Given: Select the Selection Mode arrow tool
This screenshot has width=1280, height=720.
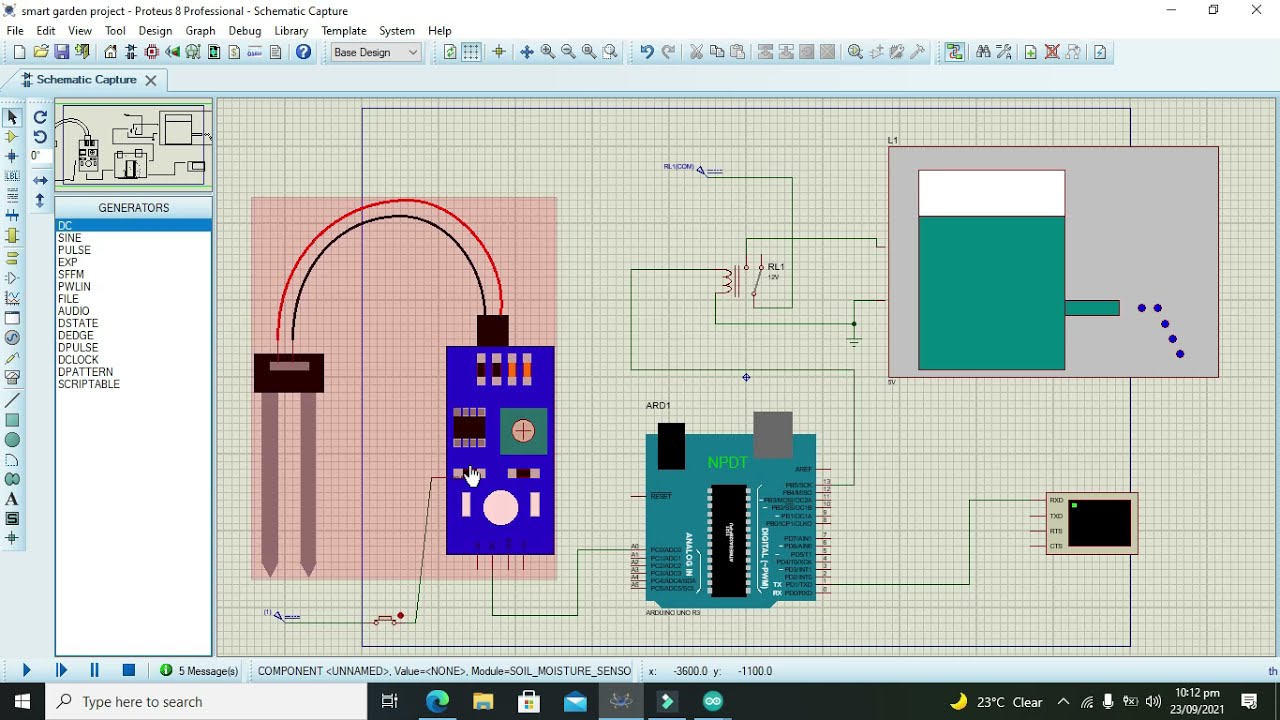Looking at the screenshot, I should click(12, 117).
